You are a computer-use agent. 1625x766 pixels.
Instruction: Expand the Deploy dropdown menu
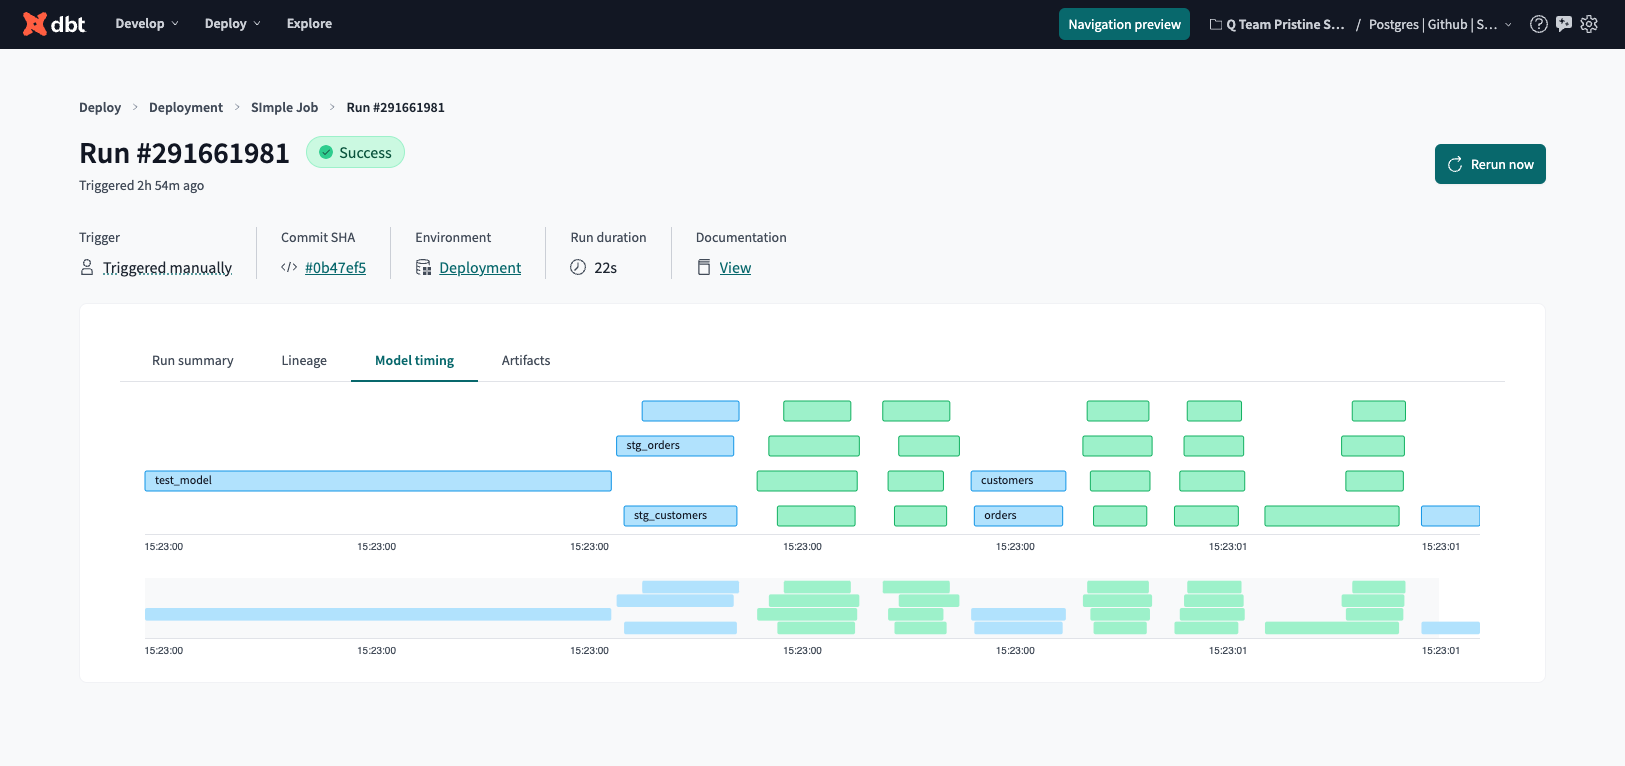click(232, 24)
